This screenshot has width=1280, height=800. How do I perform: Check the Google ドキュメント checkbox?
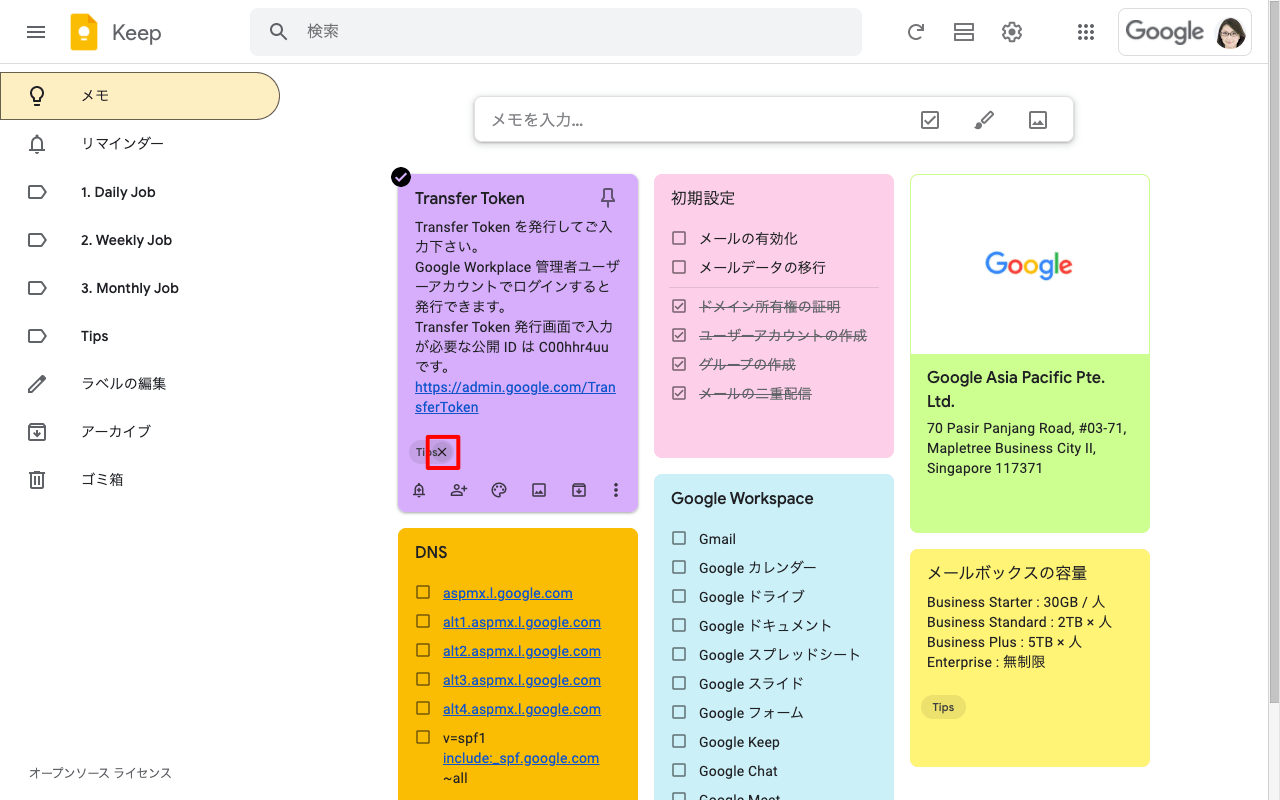[x=679, y=625]
